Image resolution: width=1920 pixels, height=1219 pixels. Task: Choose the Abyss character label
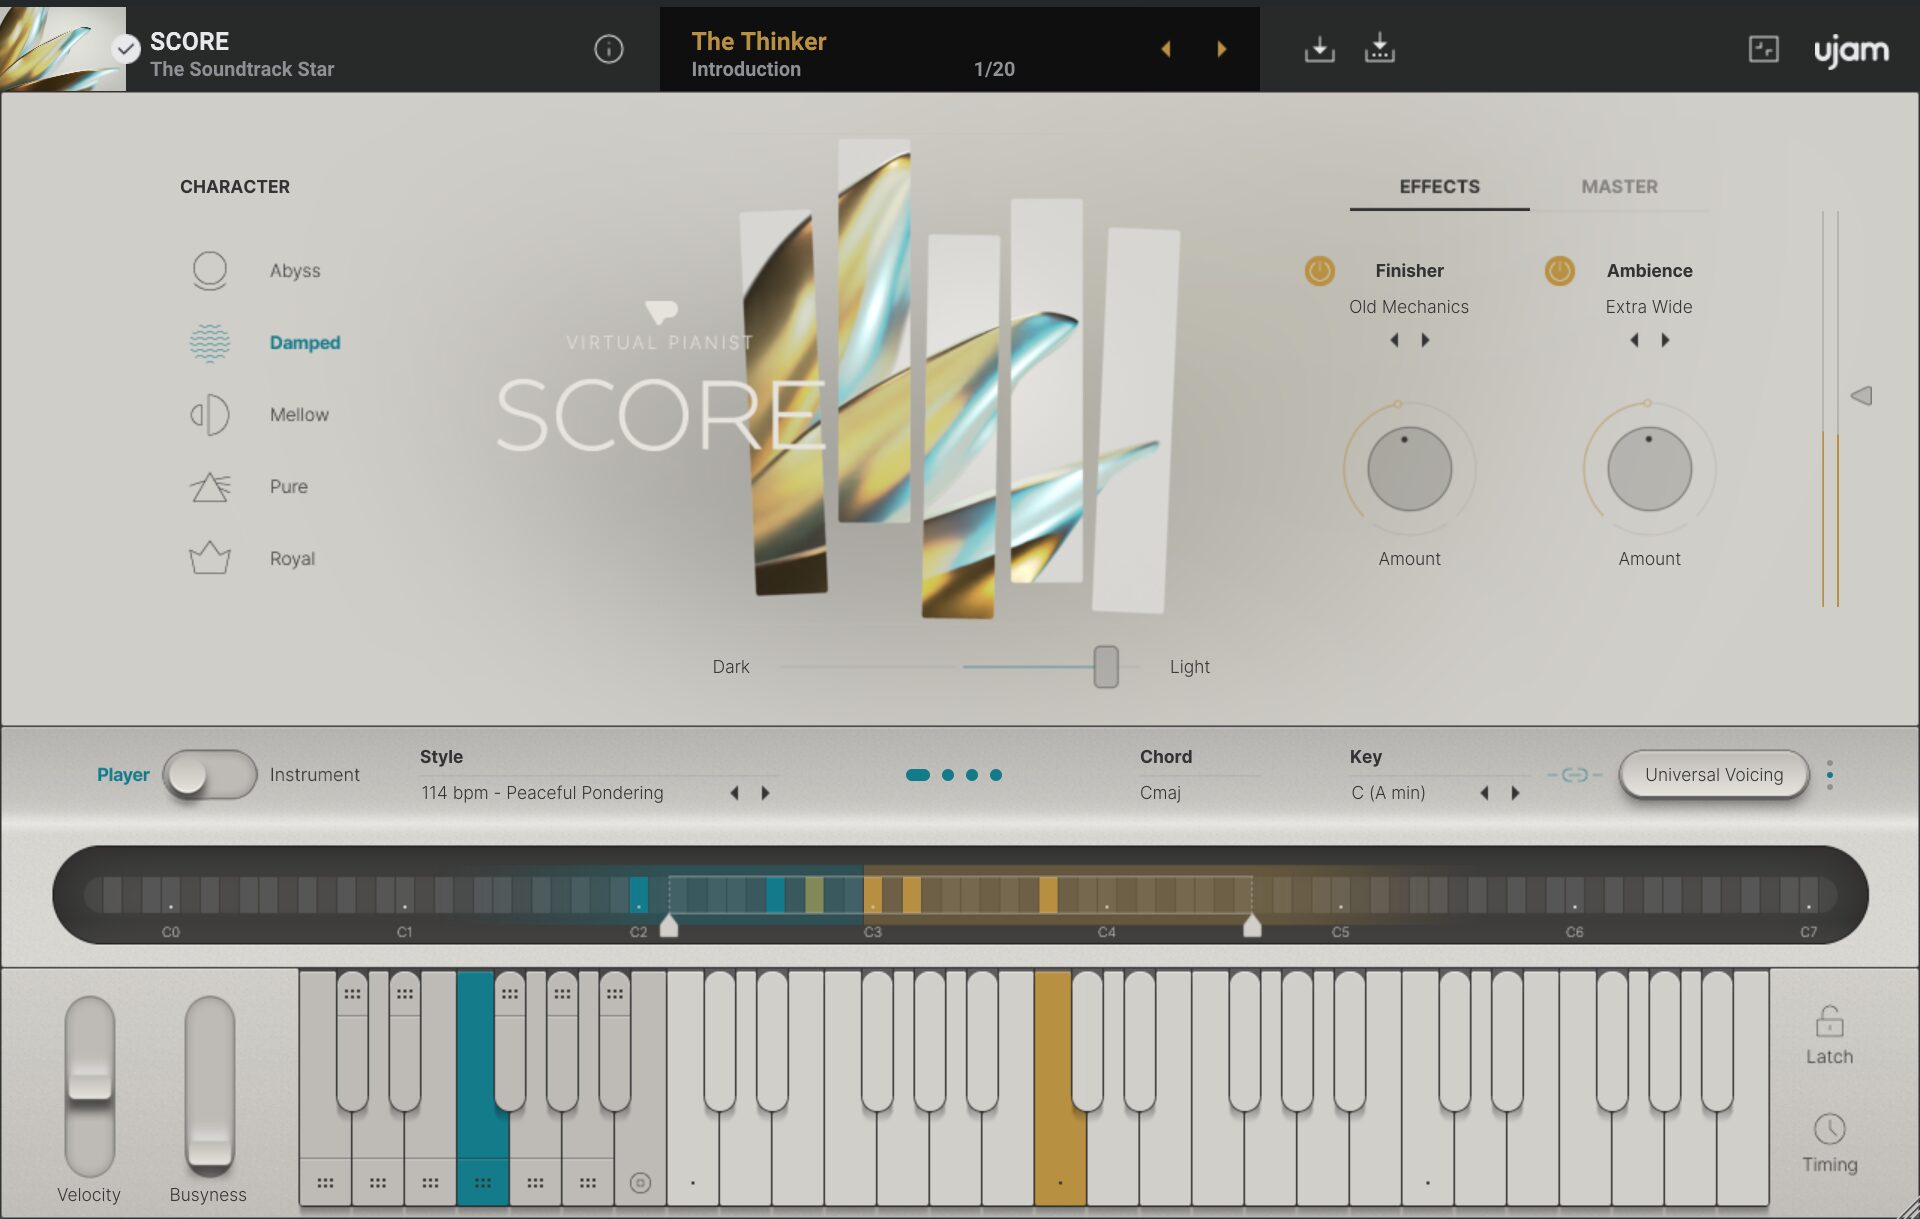click(295, 271)
